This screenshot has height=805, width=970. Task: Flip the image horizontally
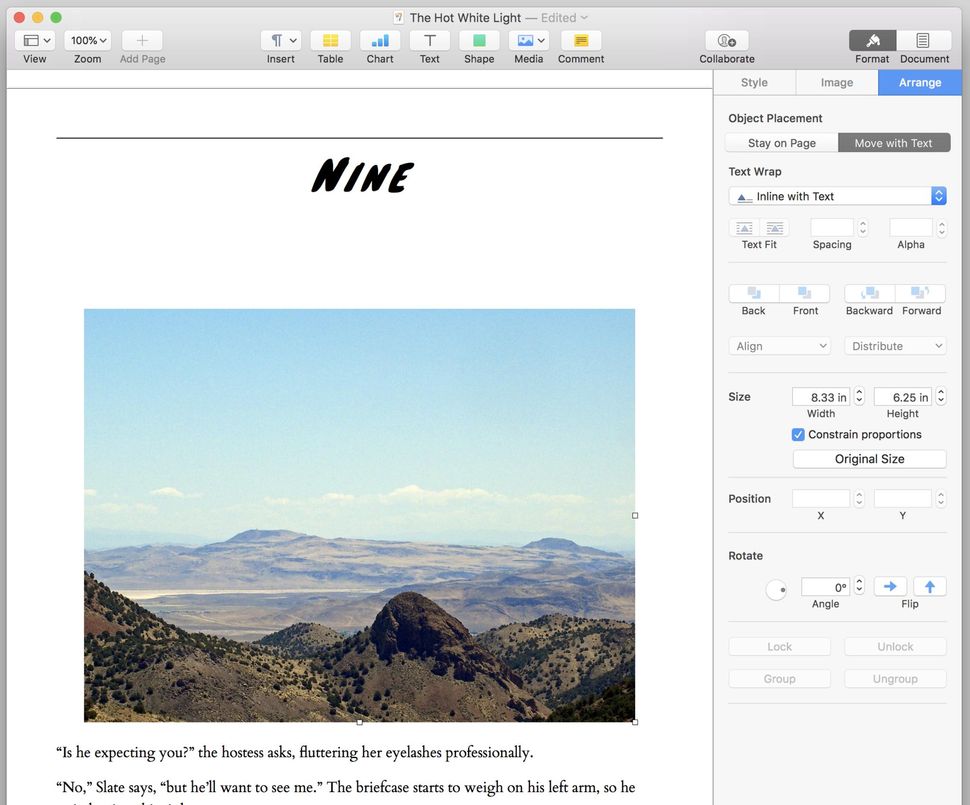click(890, 586)
